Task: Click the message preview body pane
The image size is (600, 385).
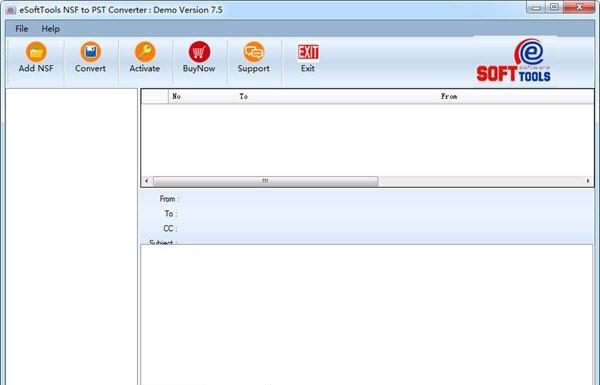Action: coord(367,315)
